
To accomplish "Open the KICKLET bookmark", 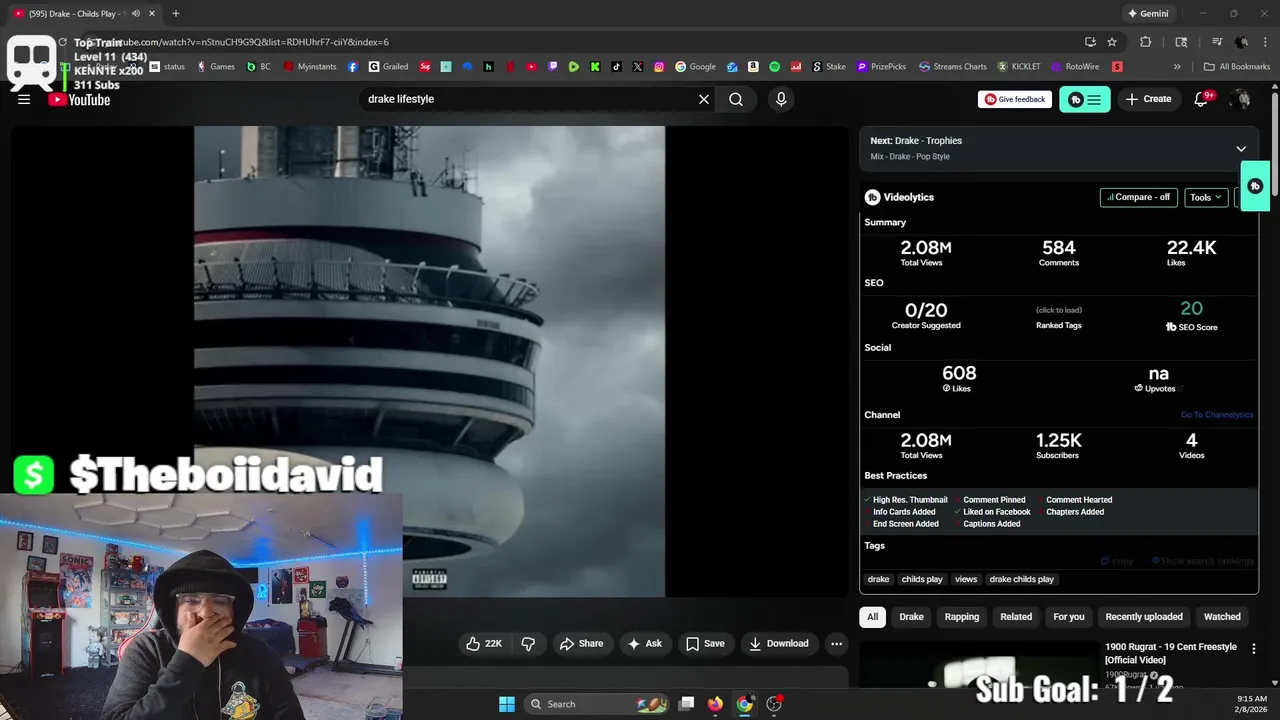I will (1018, 67).
